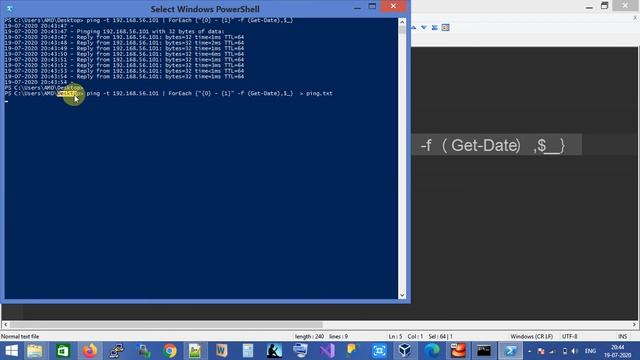Open the Windows Start menu
This screenshot has height=360, width=640.
[x=11, y=351]
